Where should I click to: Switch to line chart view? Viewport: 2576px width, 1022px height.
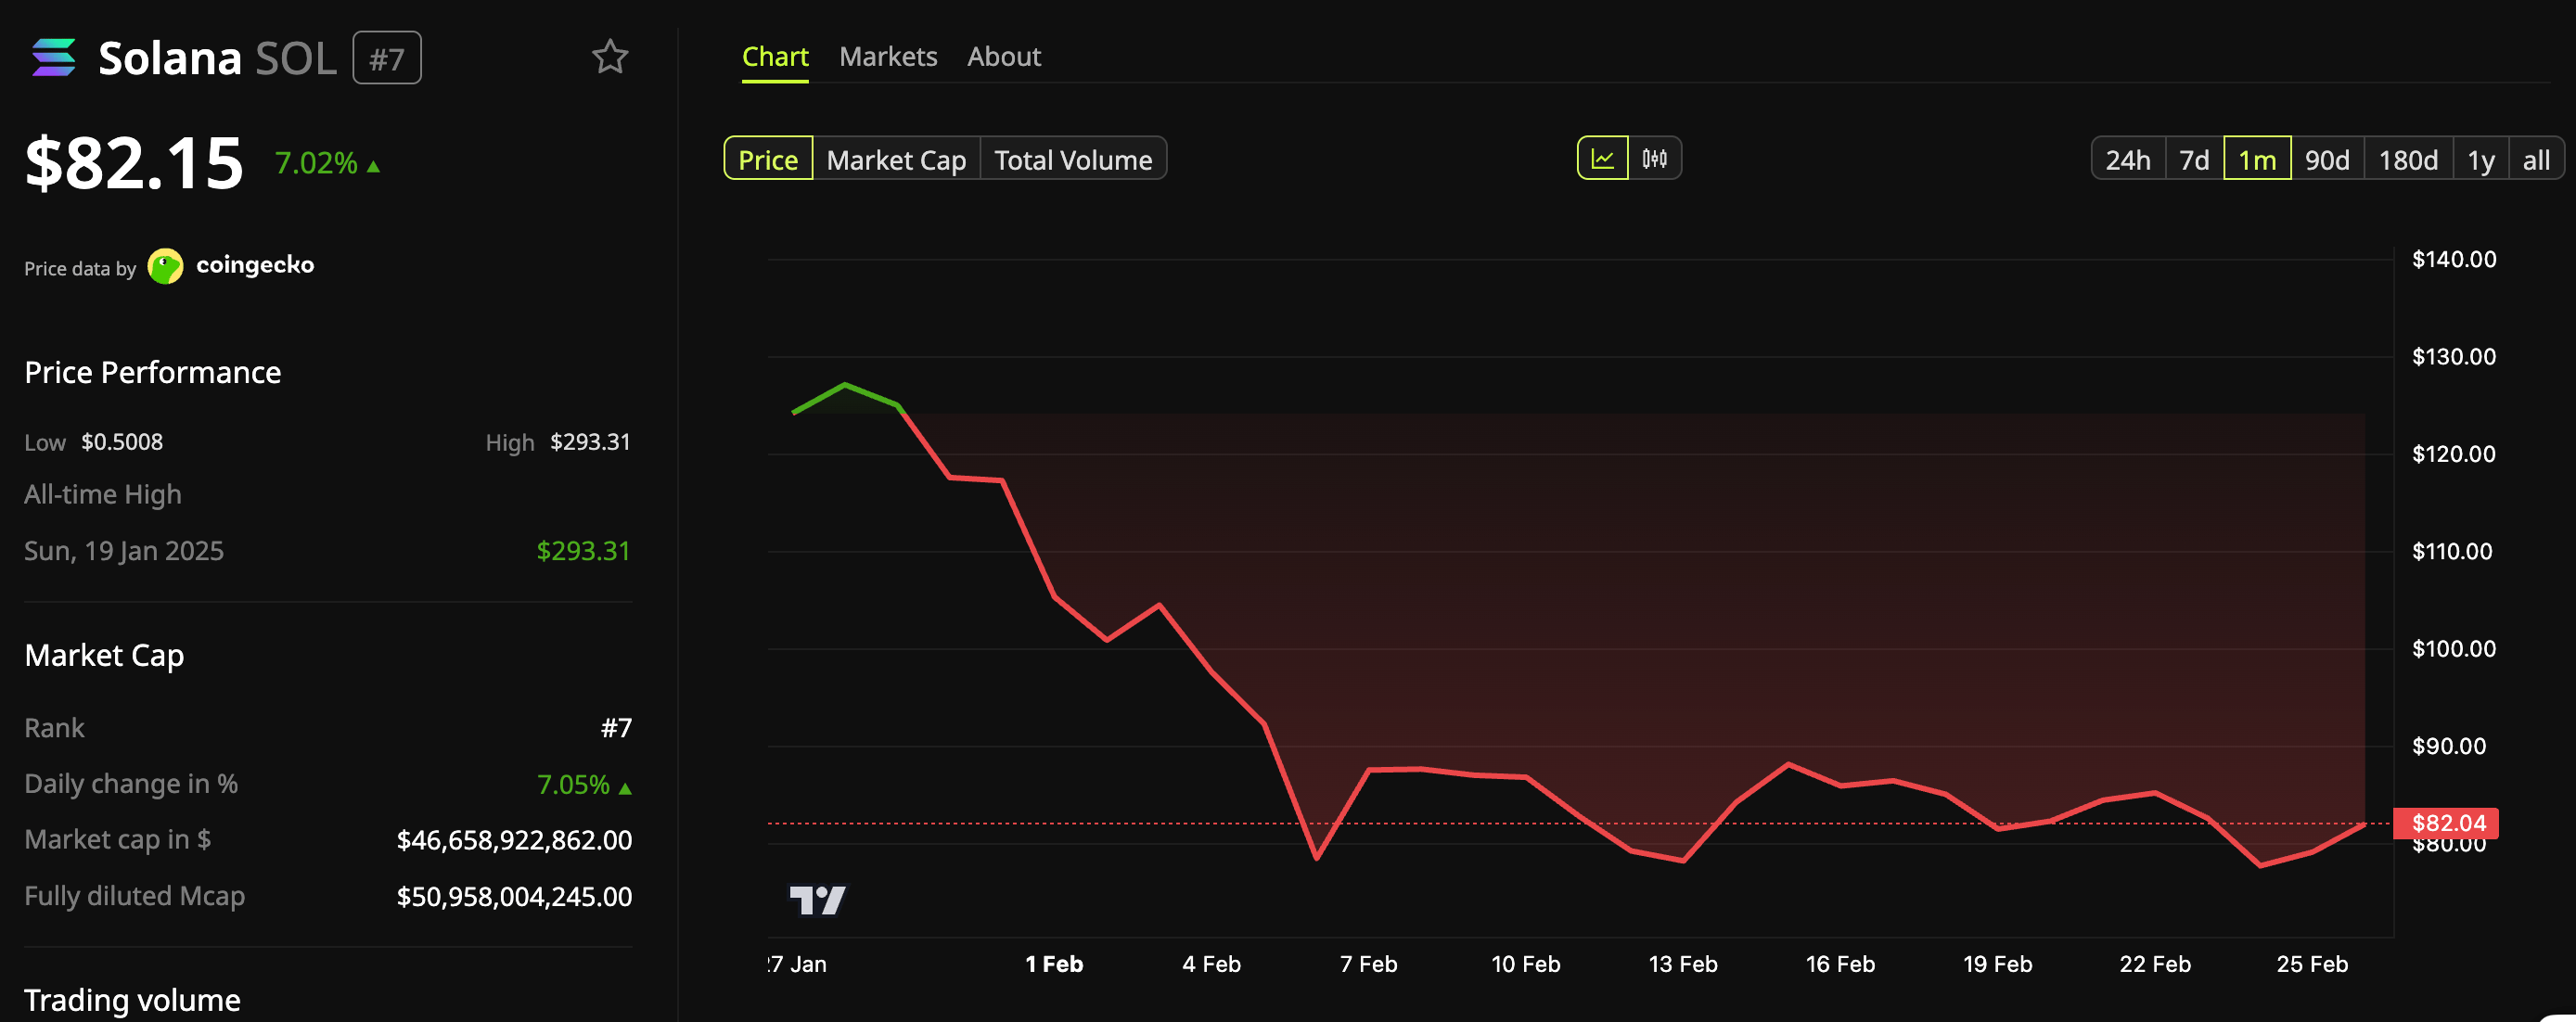(x=1602, y=157)
